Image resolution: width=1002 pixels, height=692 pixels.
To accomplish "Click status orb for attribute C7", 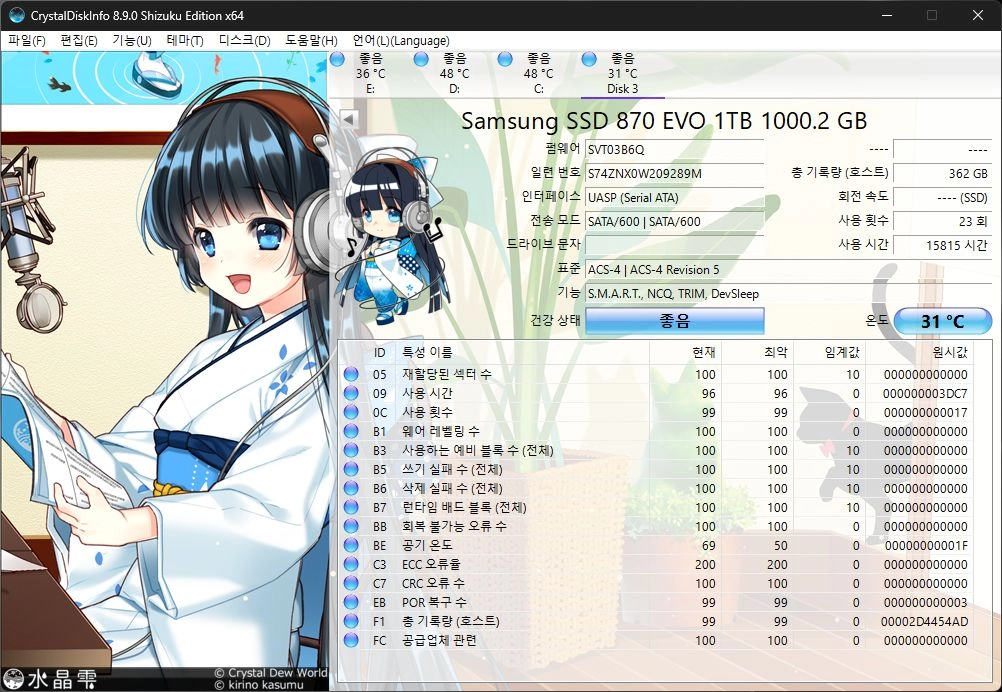I will (351, 583).
